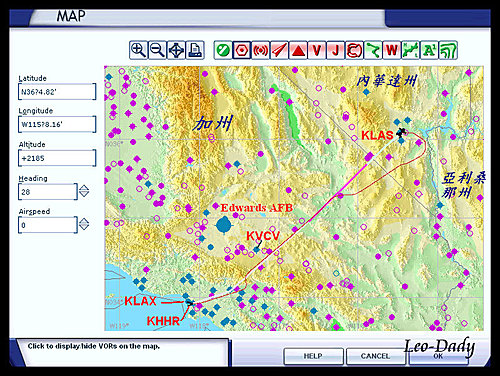
Task: Click the "Airspeed" label
Action: click(34, 212)
